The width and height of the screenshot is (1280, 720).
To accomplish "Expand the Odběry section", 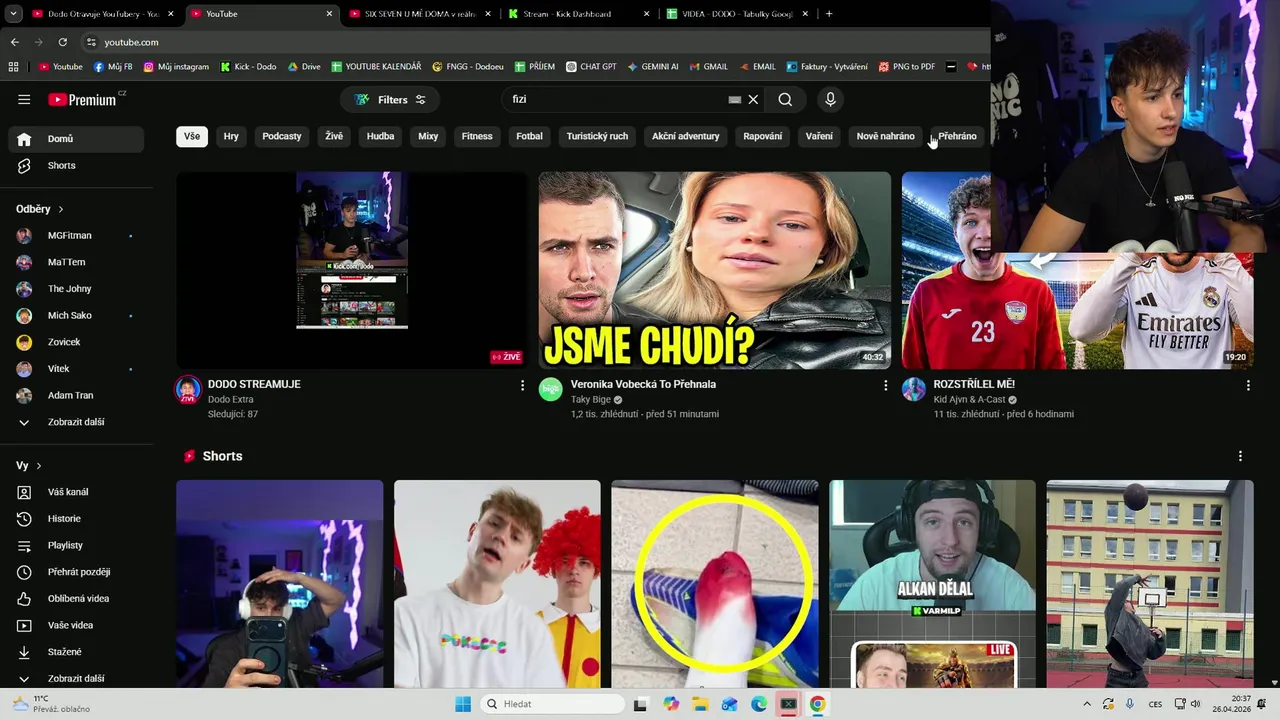I will click(x=40, y=209).
